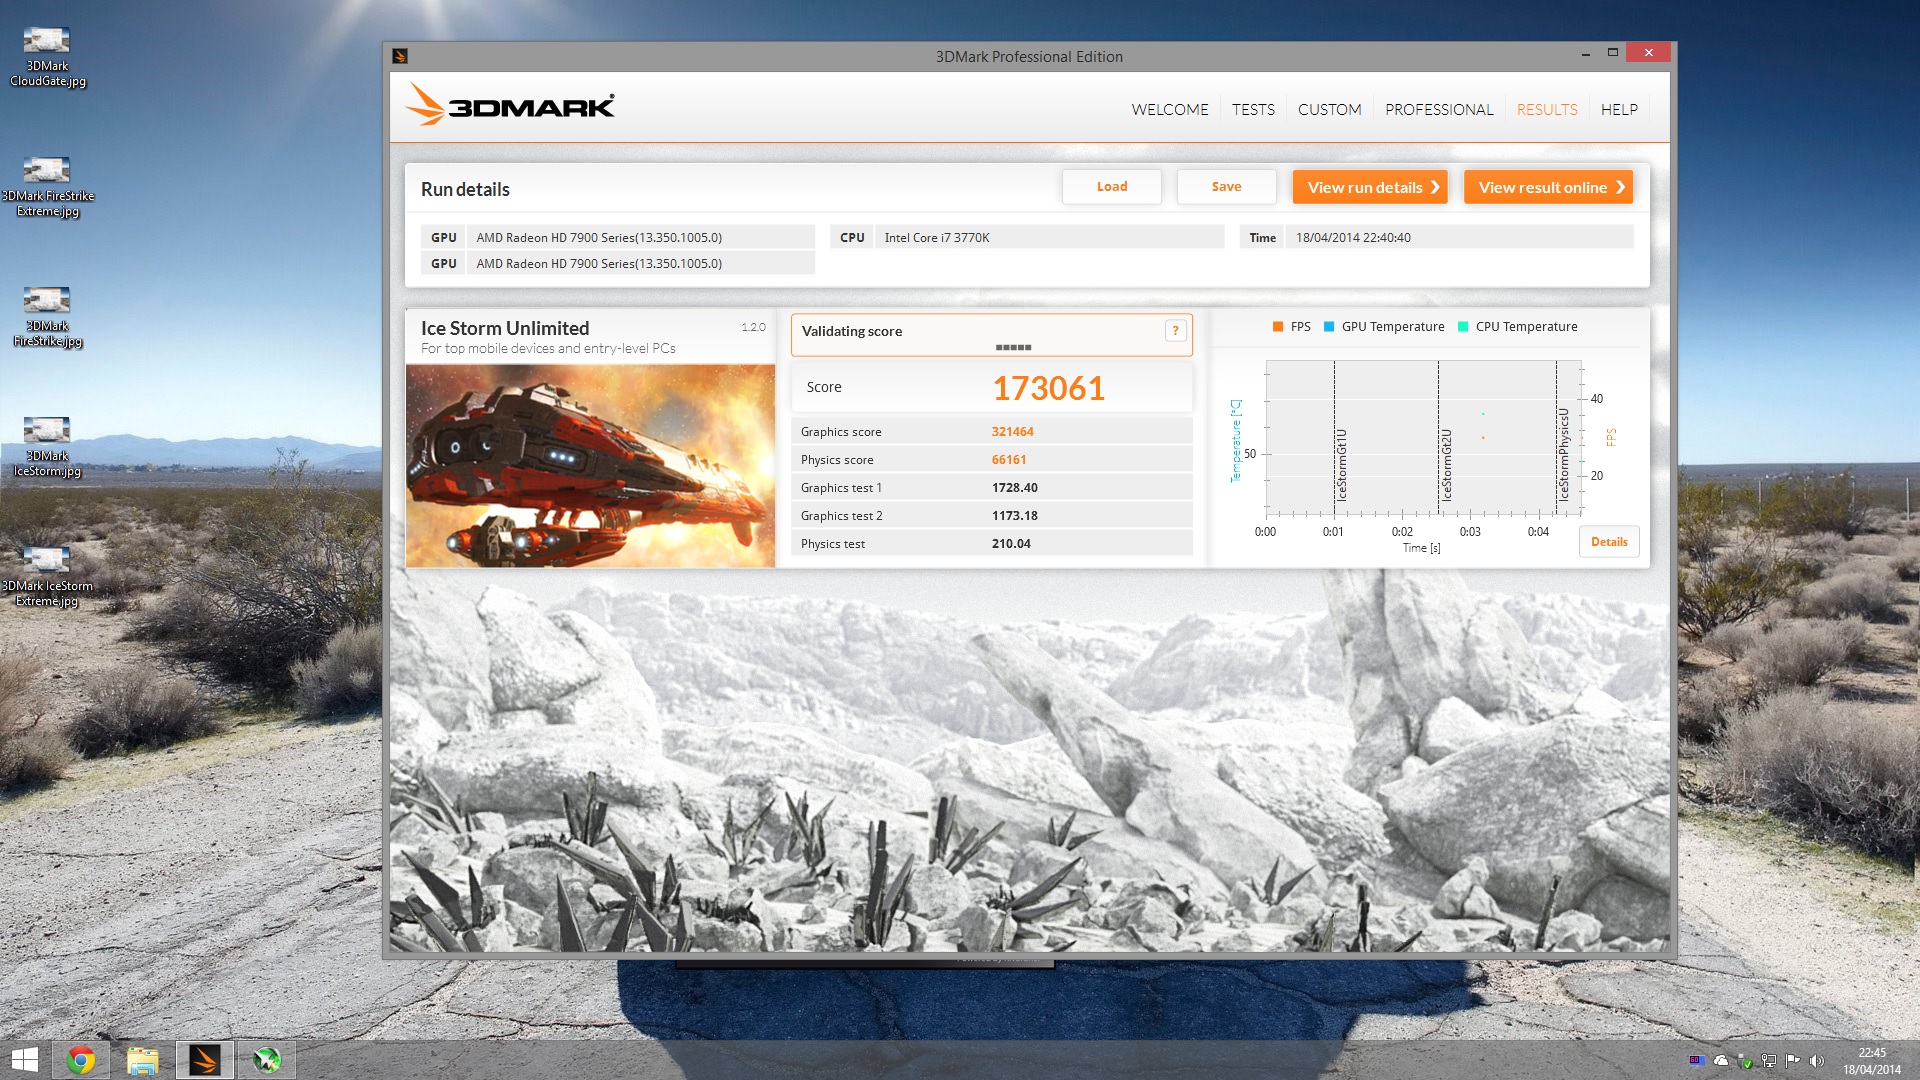
Task: Click the CPU Intel Core i7 3770K field
Action: click(1050, 238)
